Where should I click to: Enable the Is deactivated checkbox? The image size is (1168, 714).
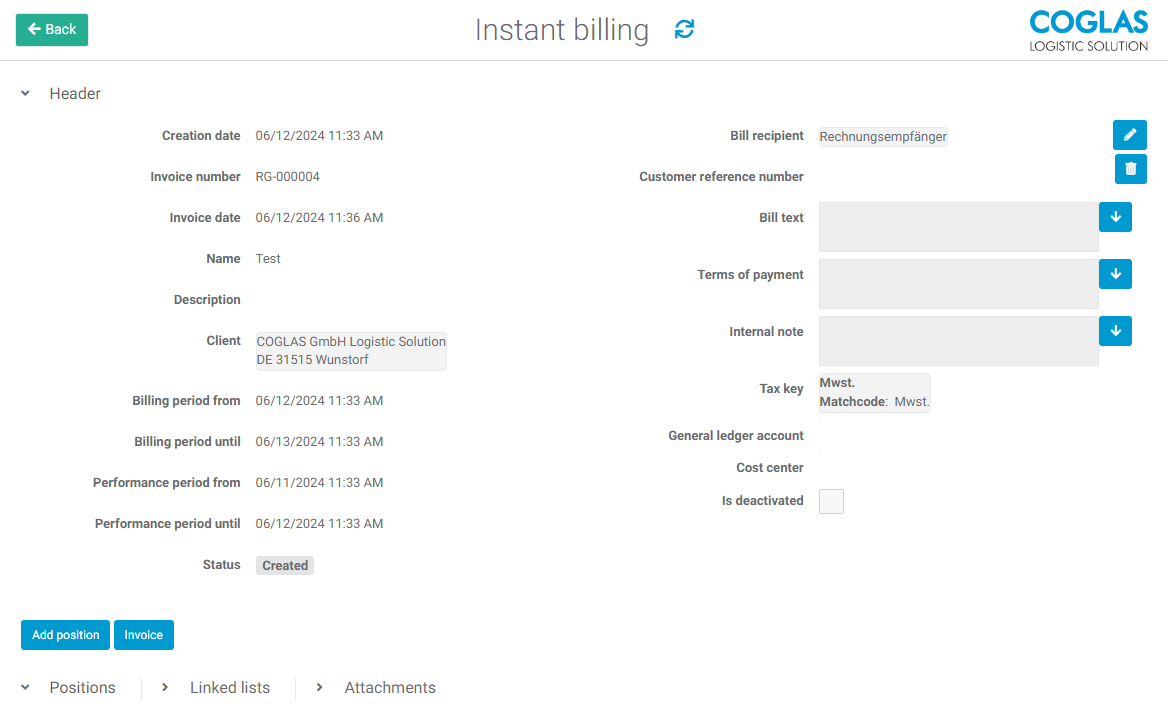(831, 501)
